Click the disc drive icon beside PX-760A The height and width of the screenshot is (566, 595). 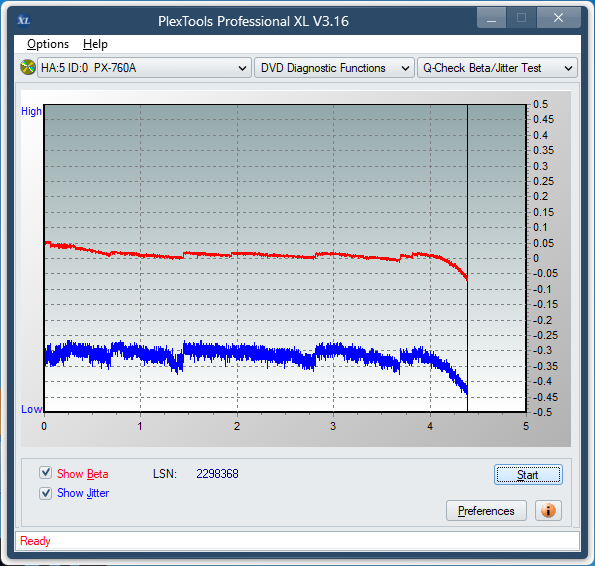28,68
